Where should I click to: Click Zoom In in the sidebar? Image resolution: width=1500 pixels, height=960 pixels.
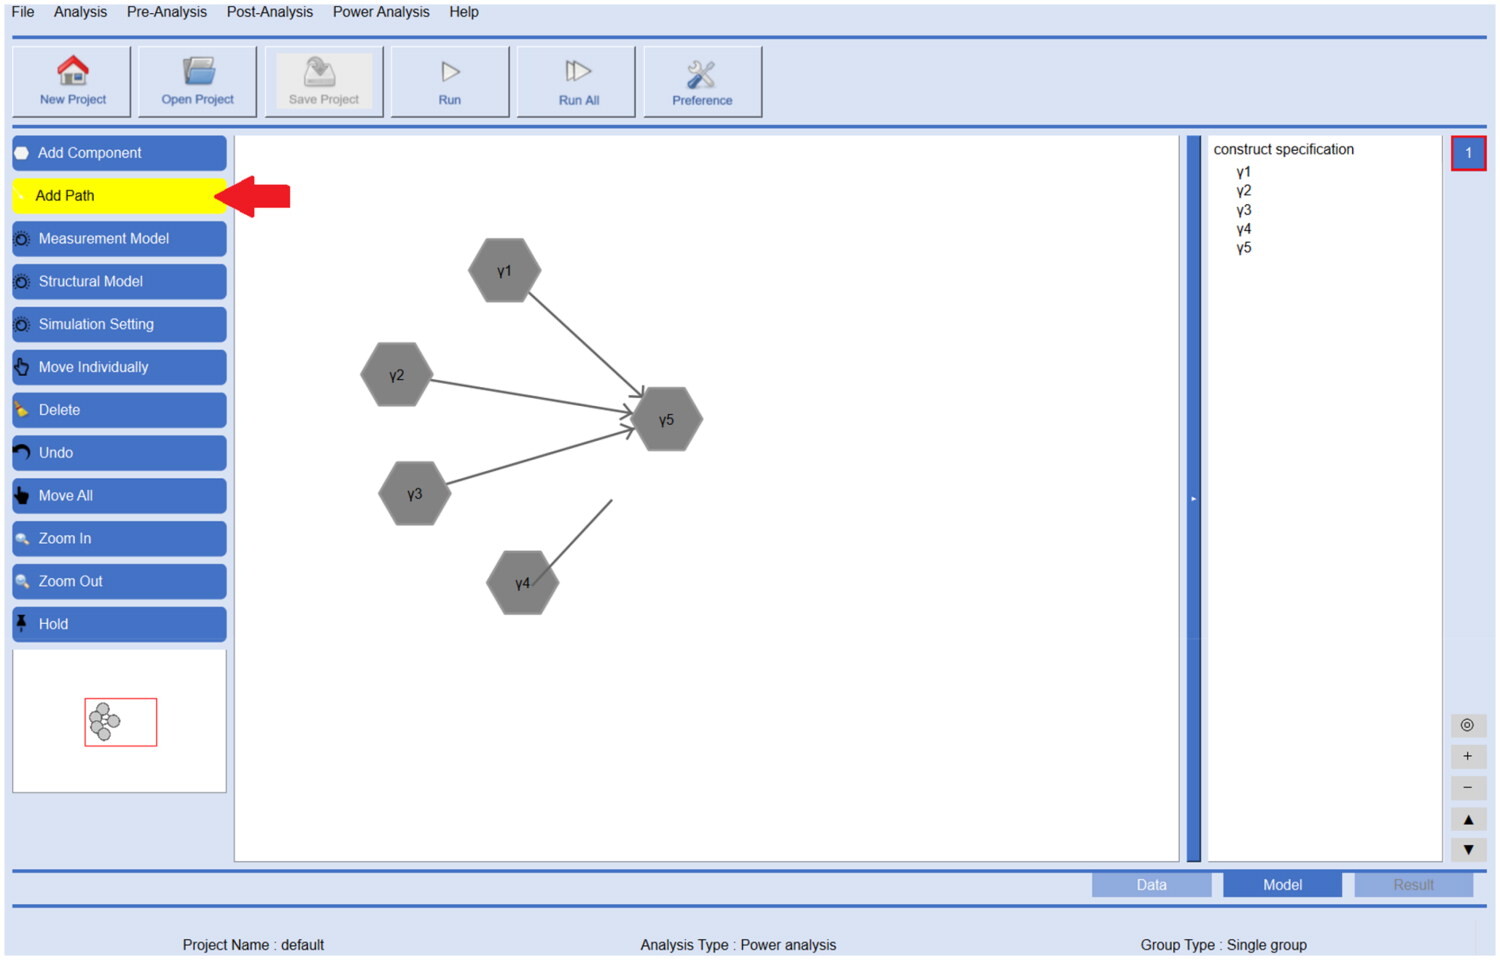coord(119,539)
